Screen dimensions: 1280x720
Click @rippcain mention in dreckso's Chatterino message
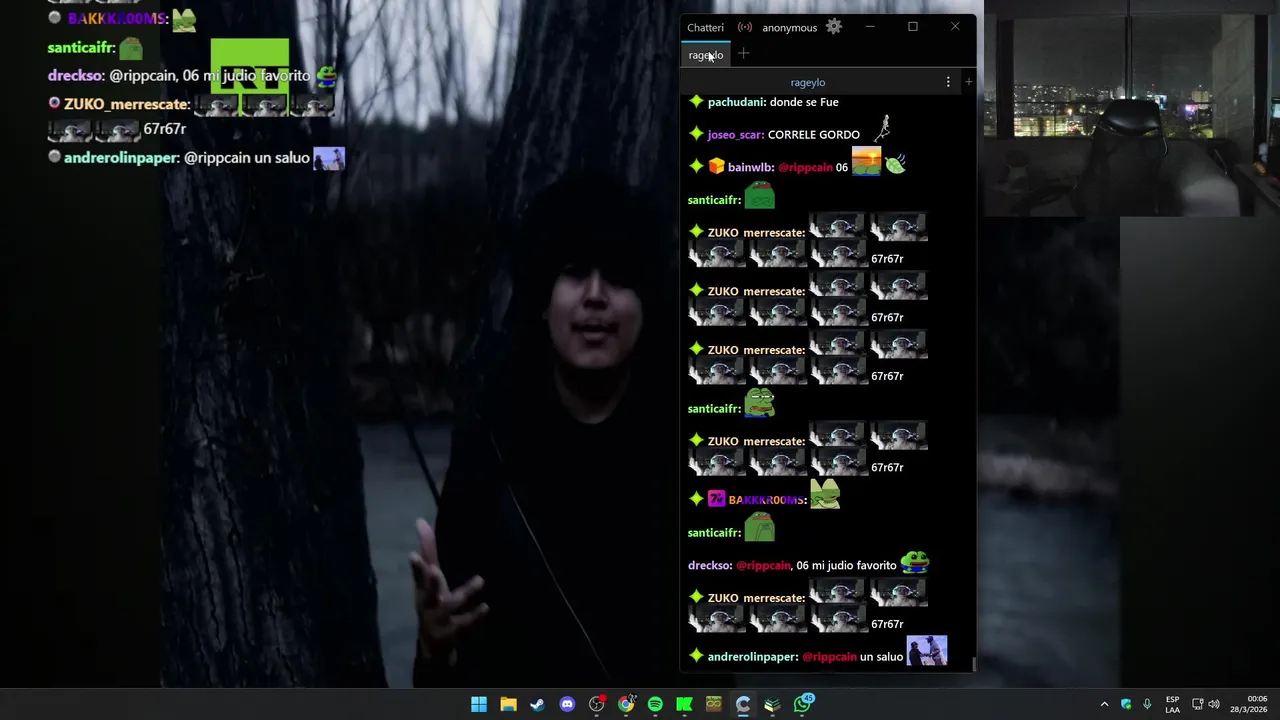point(764,565)
